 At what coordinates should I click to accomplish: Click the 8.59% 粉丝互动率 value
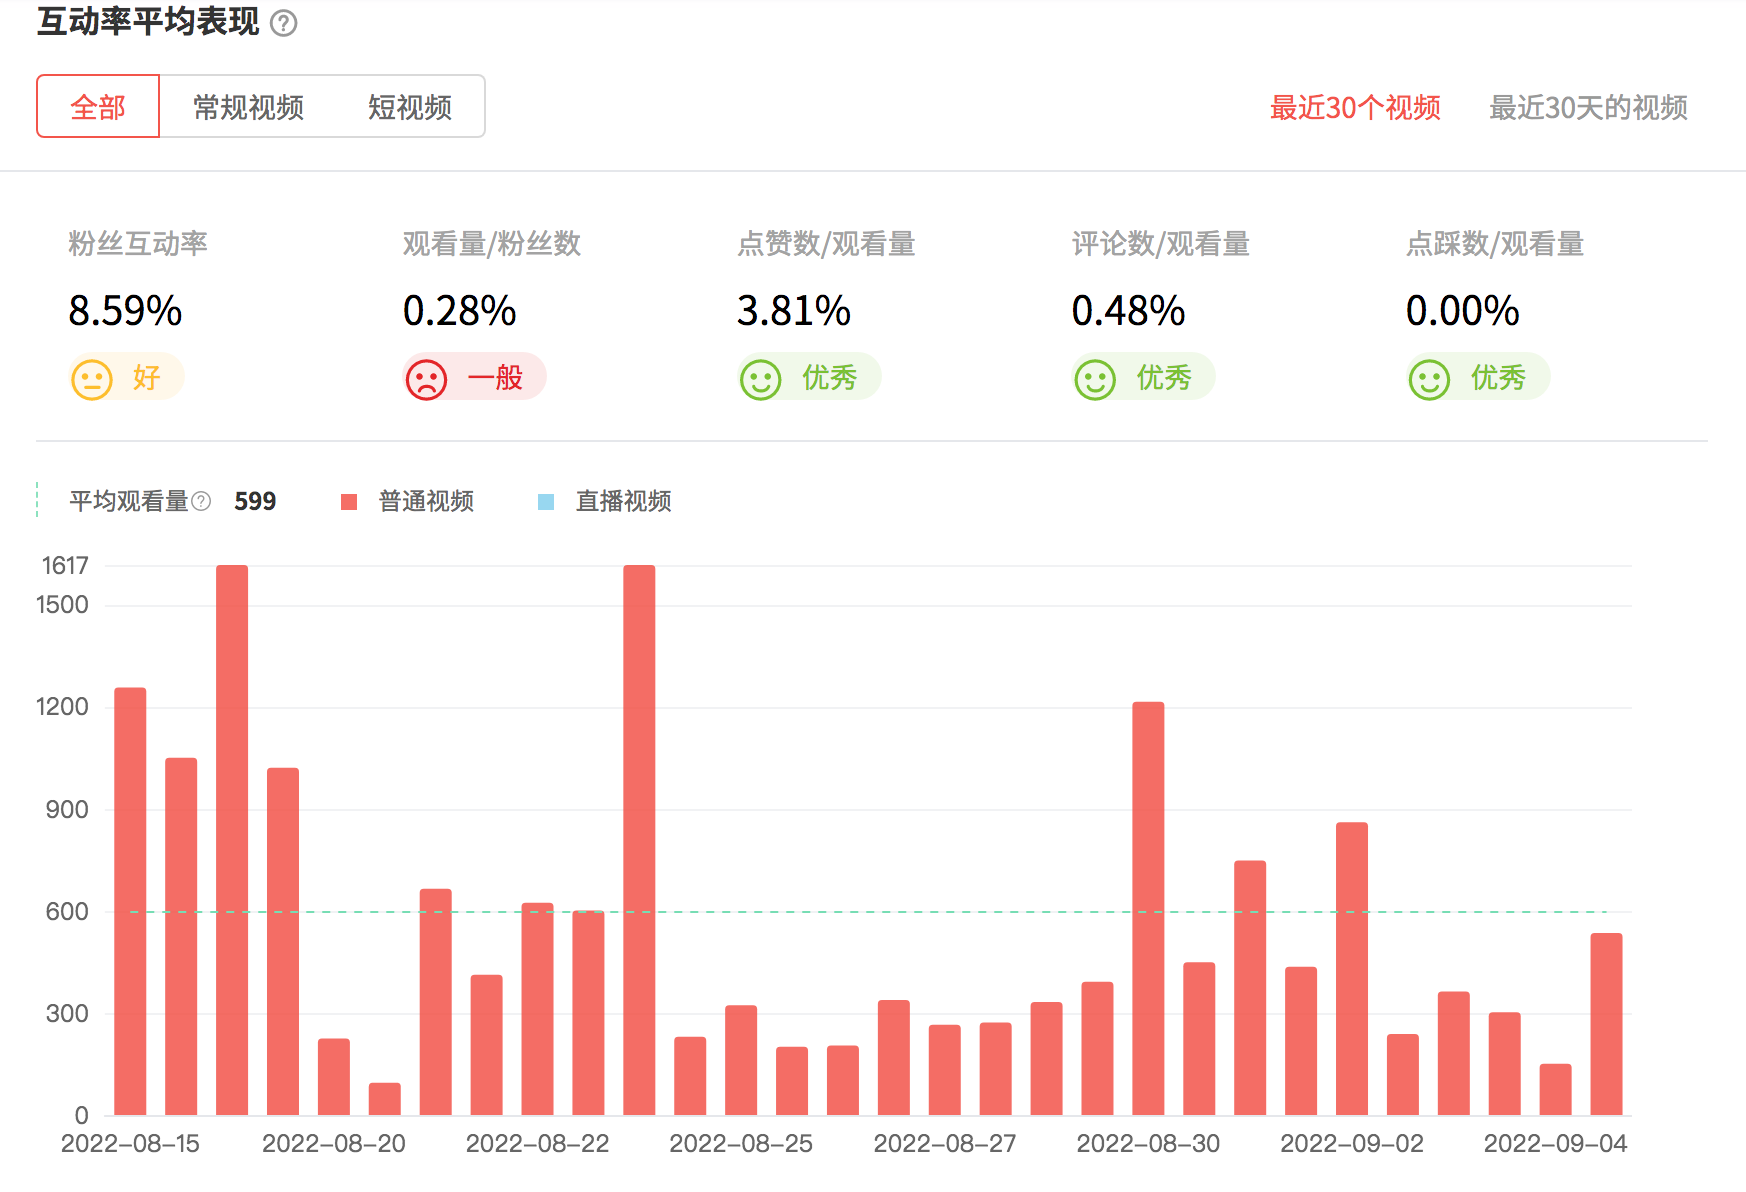pos(125,311)
